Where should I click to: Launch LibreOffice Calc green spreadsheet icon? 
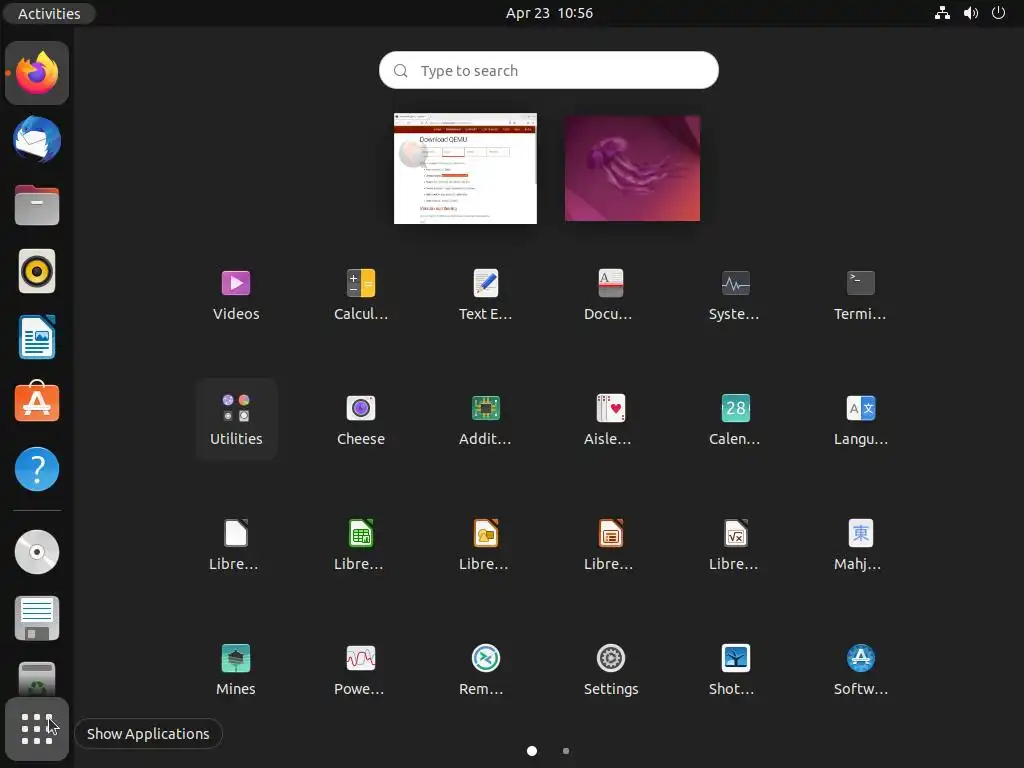coord(360,545)
